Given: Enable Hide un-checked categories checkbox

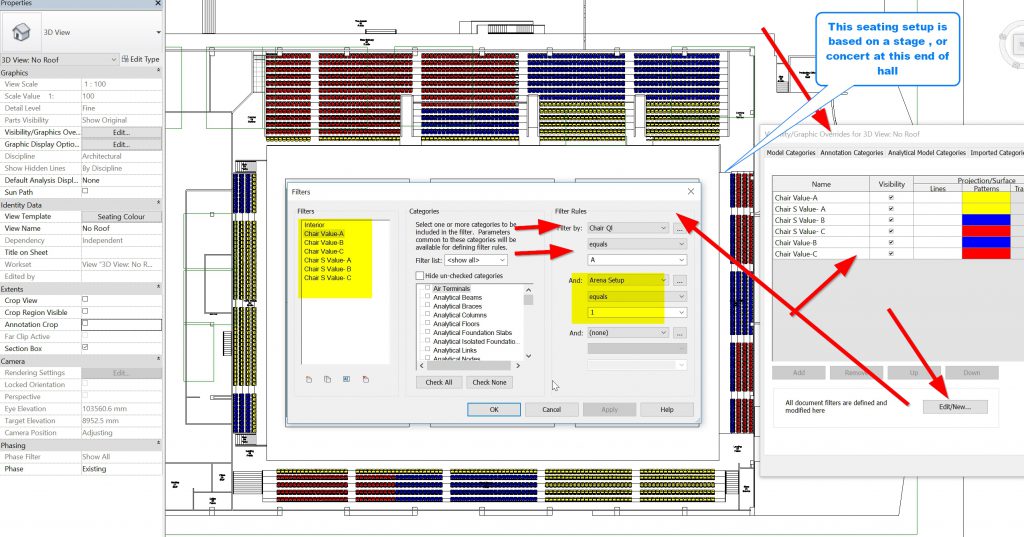Looking at the screenshot, I should click(x=420, y=275).
